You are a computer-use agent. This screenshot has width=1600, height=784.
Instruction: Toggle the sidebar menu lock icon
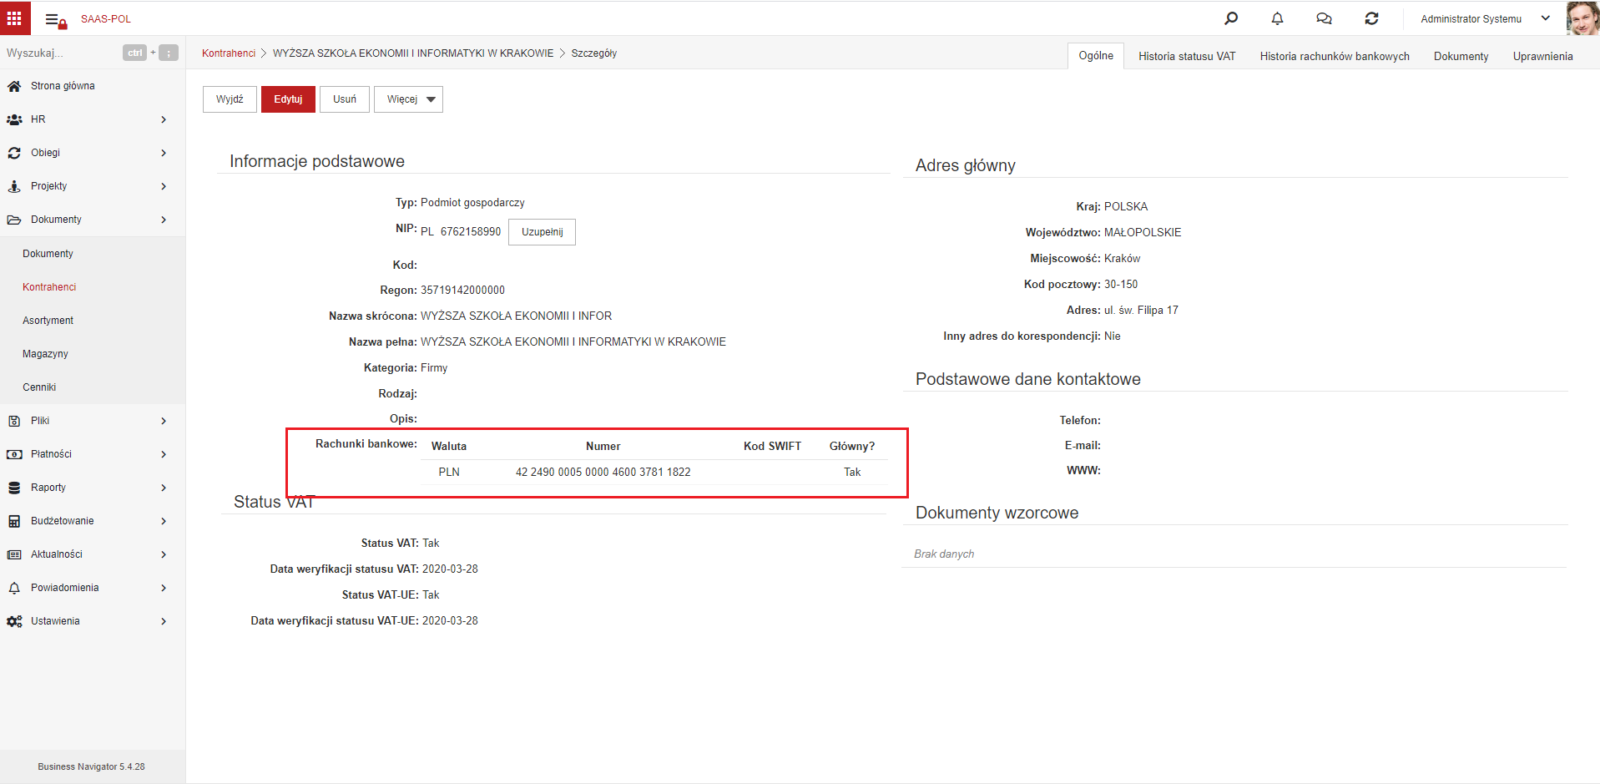point(56,19)
